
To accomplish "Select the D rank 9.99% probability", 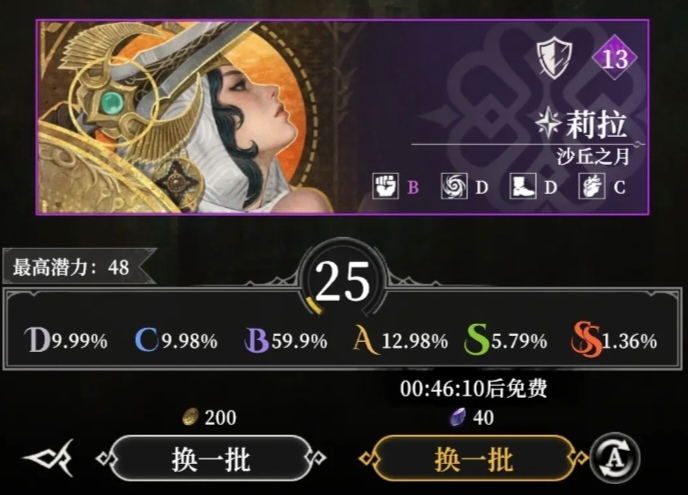I will [x=66, y=341].
